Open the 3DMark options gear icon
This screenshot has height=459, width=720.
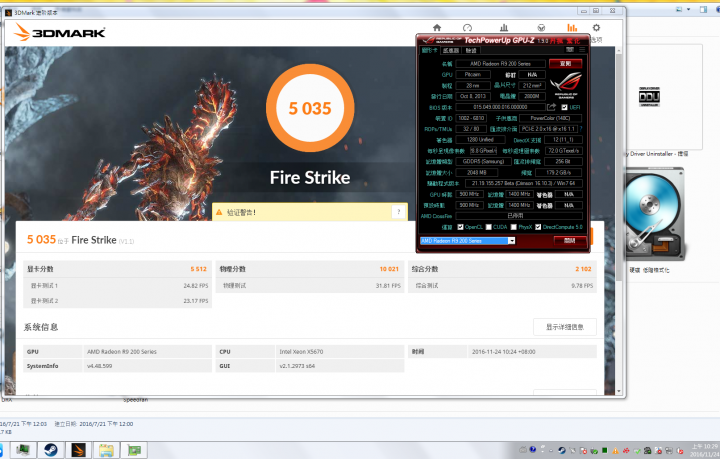[x=596, y=28]
